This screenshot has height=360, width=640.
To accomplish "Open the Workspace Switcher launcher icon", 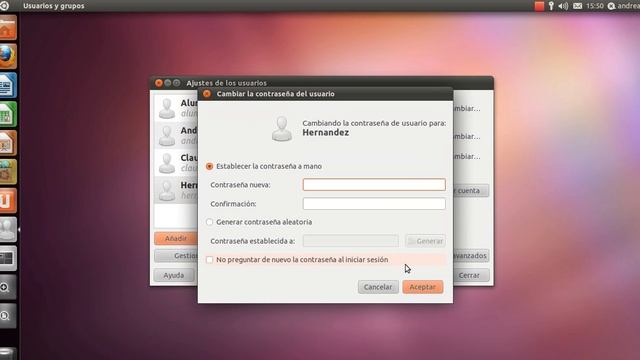I will coord(8,258).
